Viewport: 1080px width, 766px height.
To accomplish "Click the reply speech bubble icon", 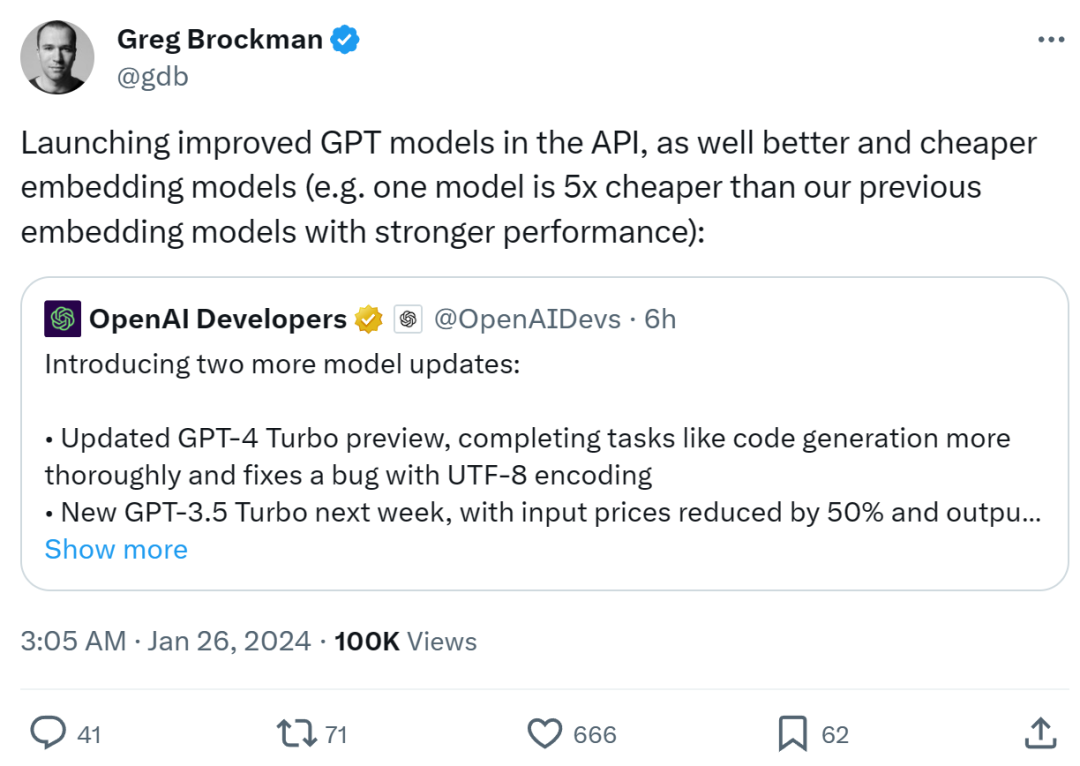I will pyautogui.click(x=48, y=734).
